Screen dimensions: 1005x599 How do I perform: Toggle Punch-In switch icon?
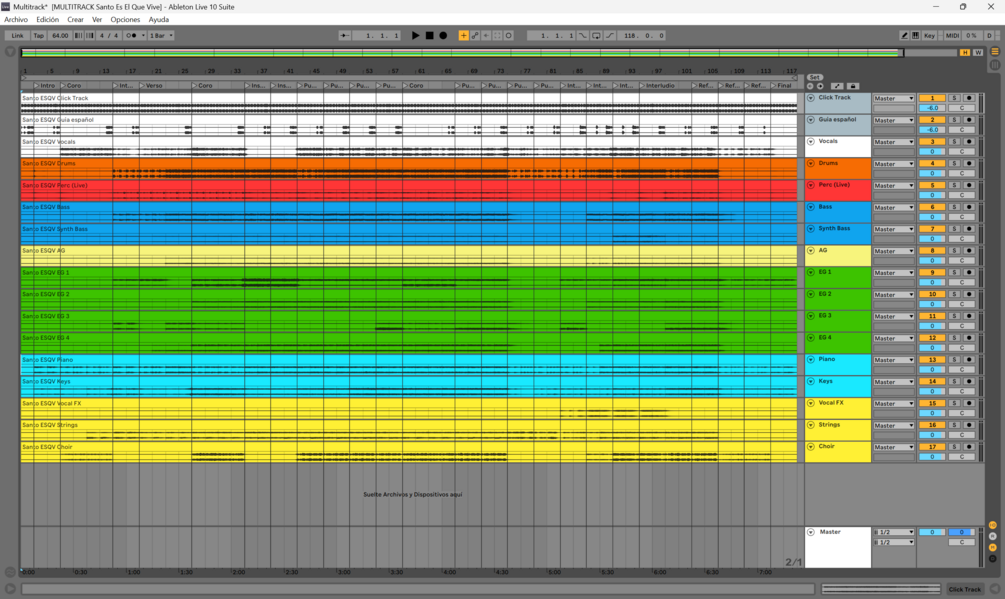tap(582, 35)
